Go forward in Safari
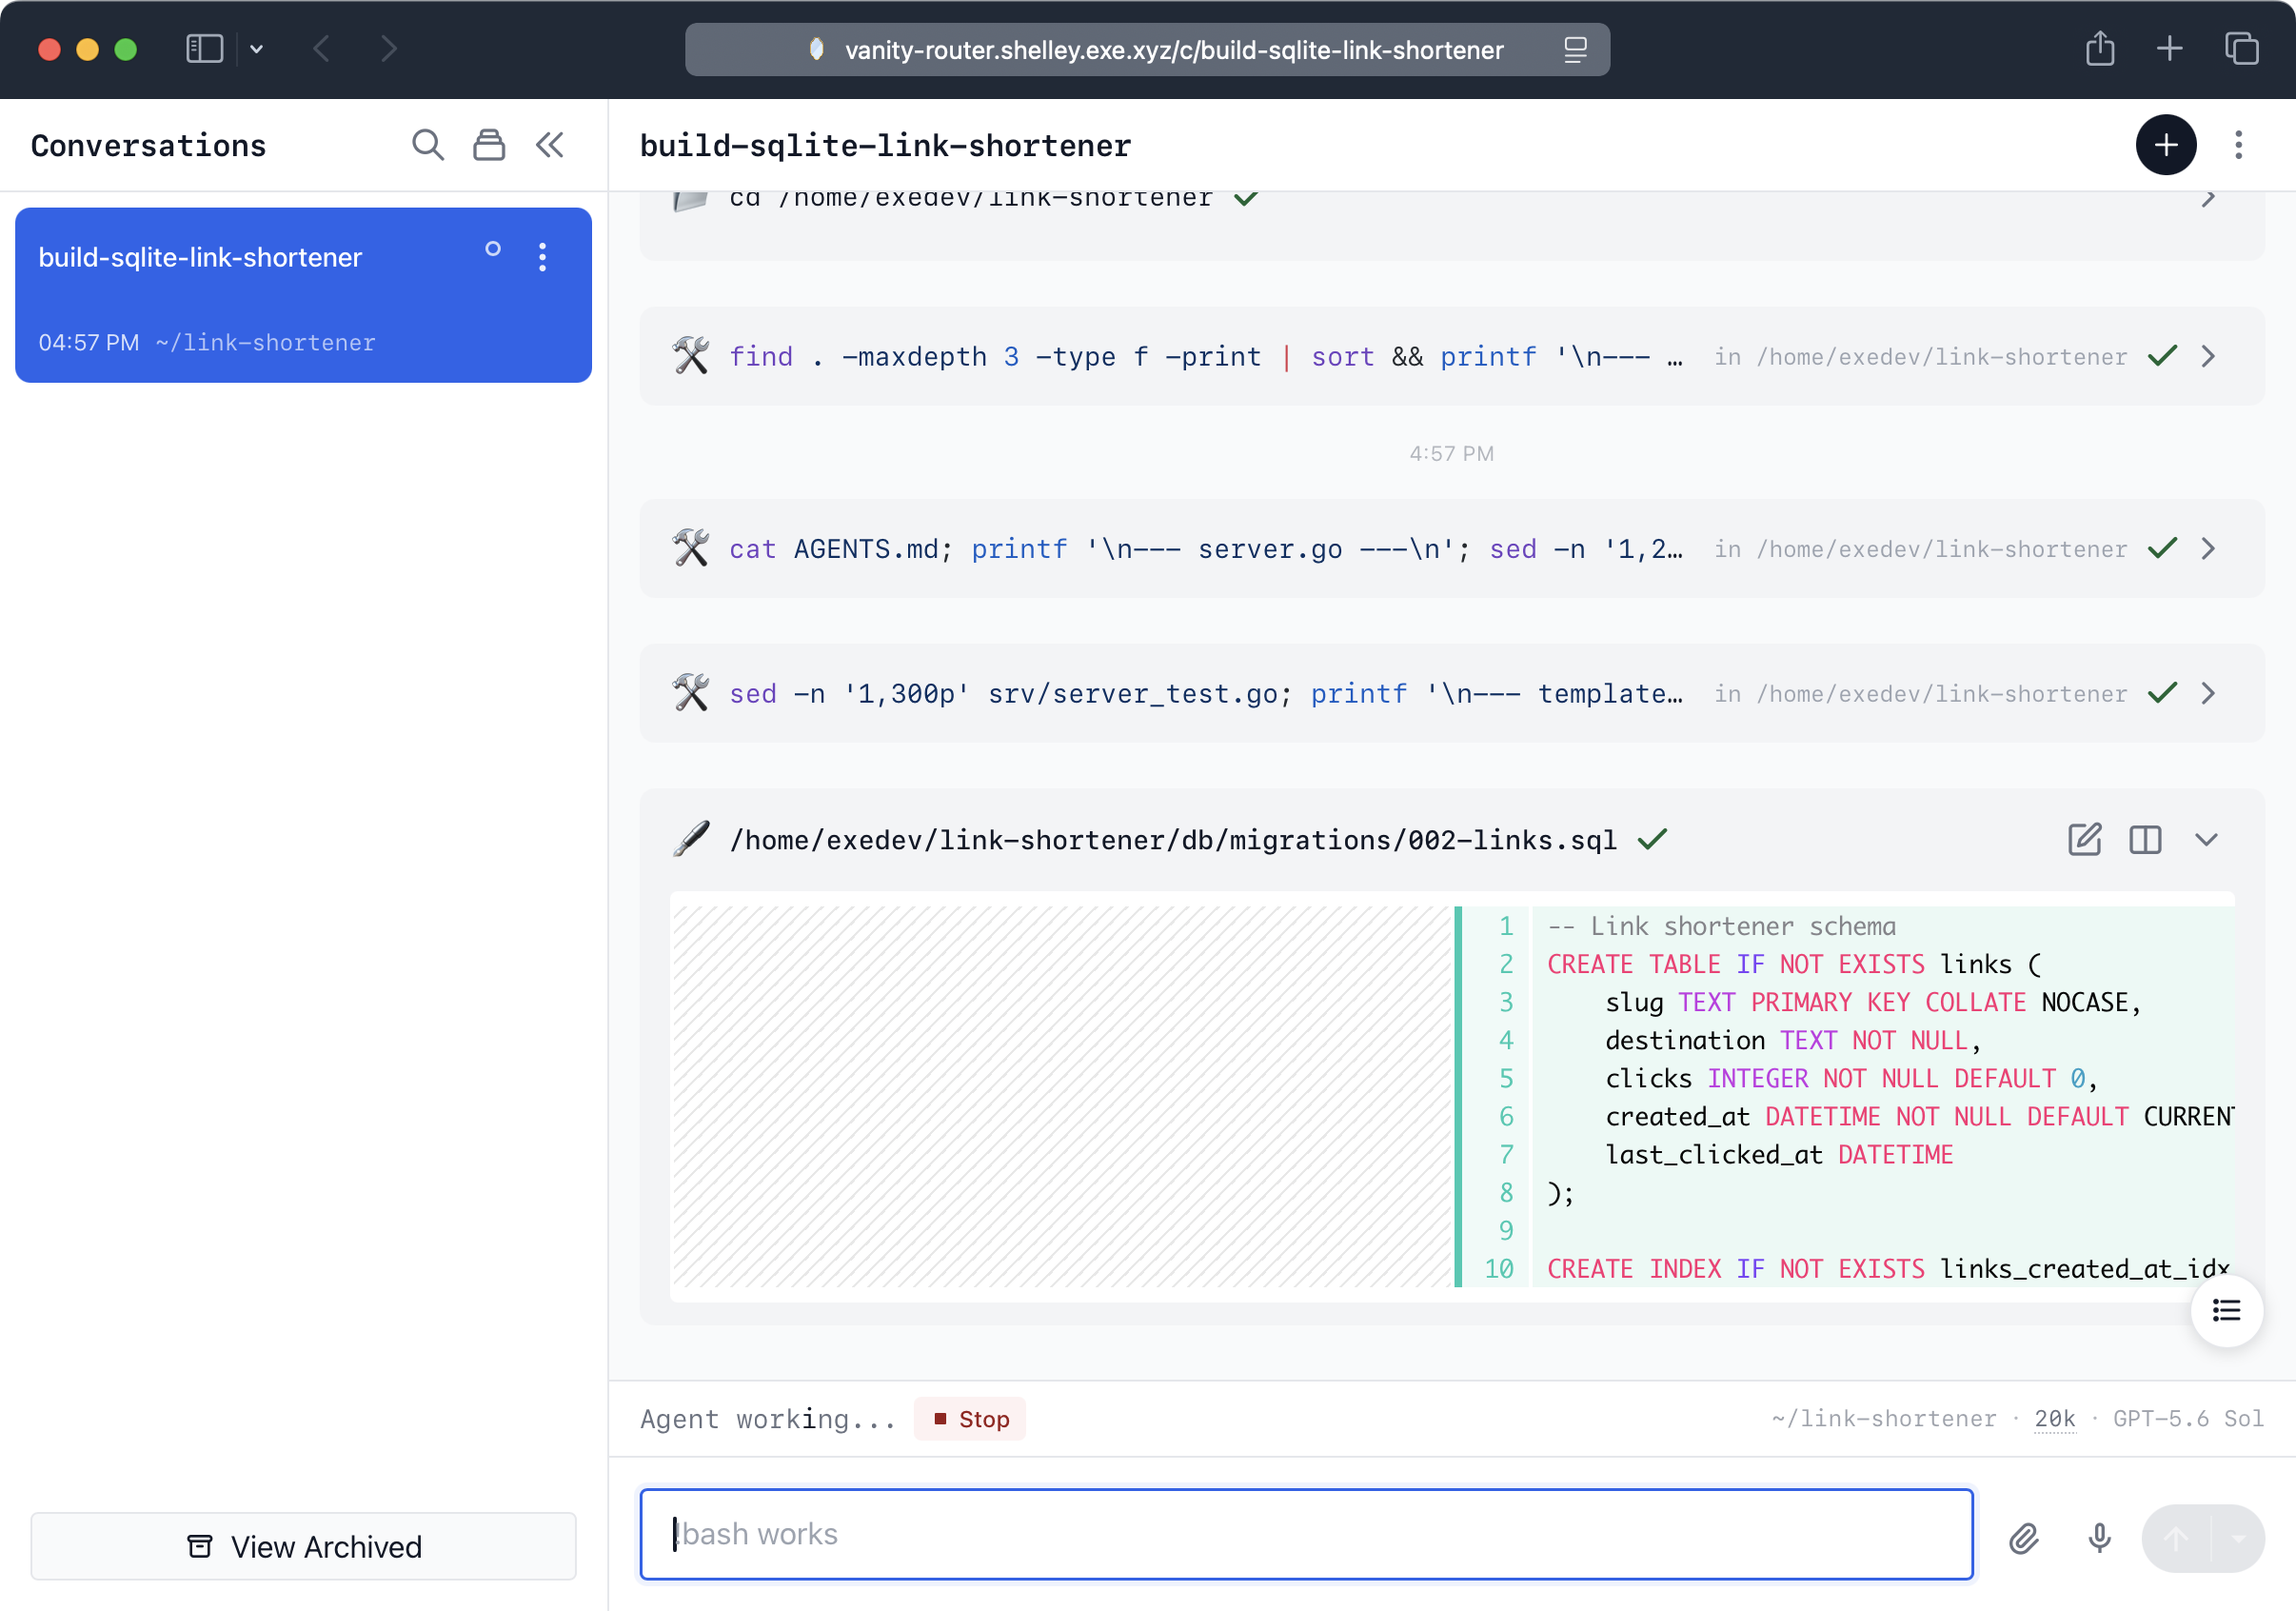 tap(389, 49)
